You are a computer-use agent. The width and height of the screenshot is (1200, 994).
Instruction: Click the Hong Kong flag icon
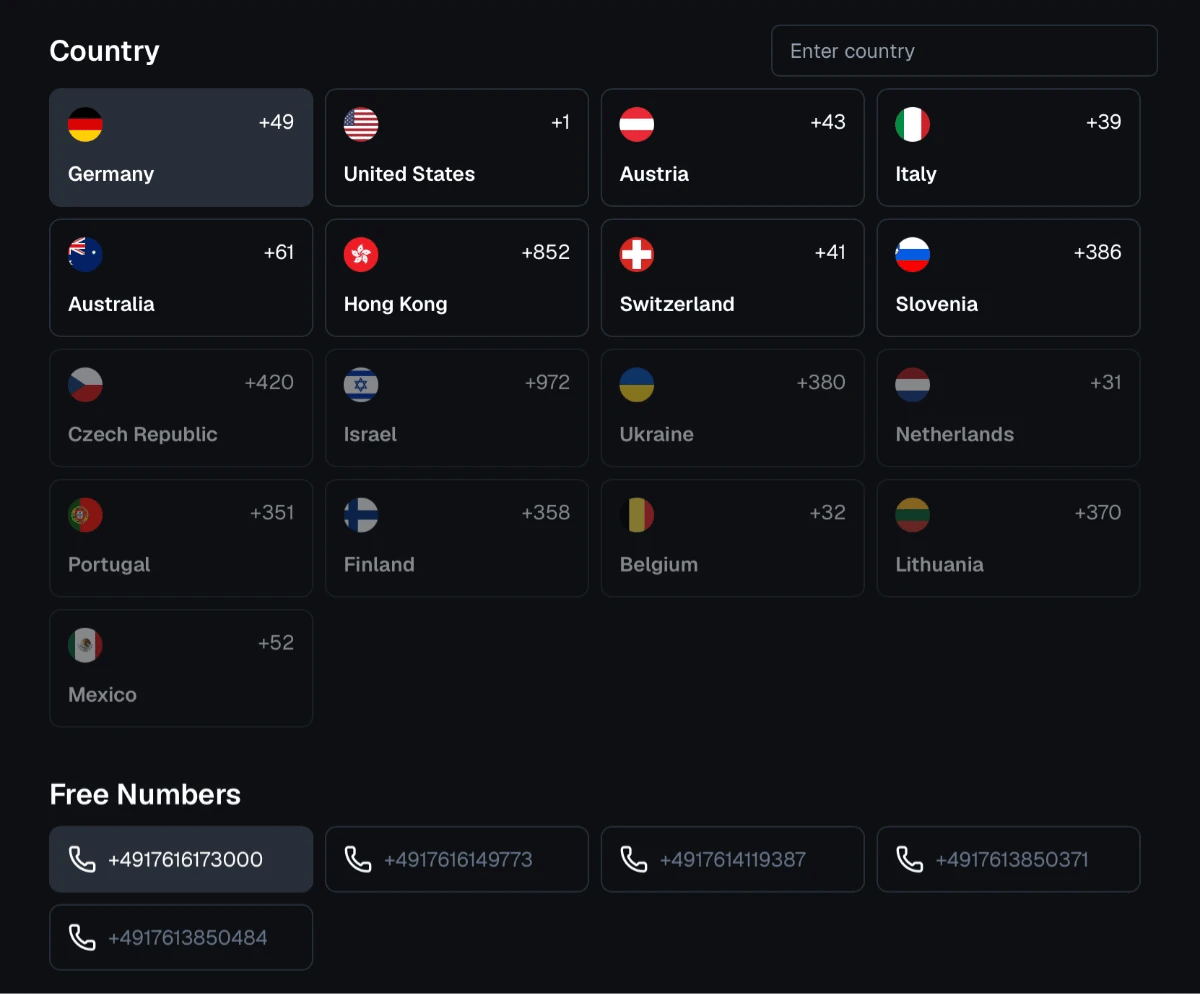361,255
